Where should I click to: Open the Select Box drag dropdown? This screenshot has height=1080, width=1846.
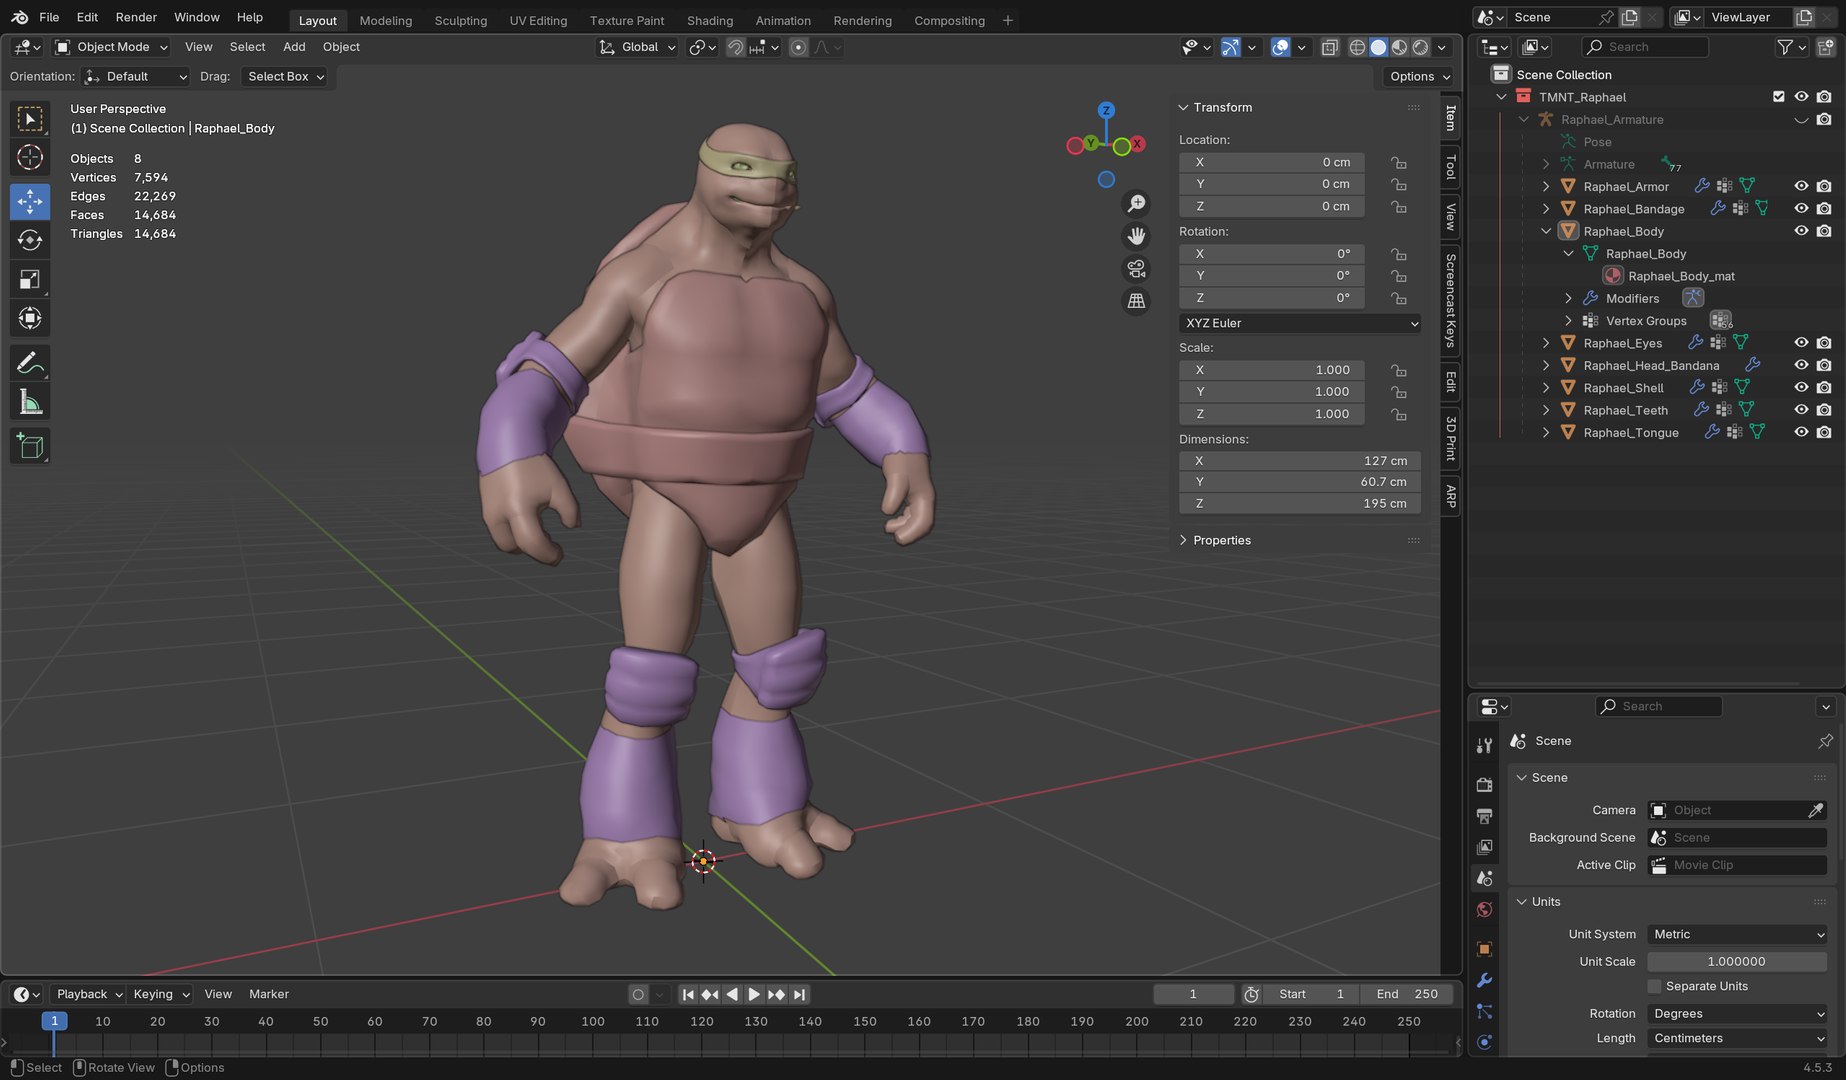285,76
